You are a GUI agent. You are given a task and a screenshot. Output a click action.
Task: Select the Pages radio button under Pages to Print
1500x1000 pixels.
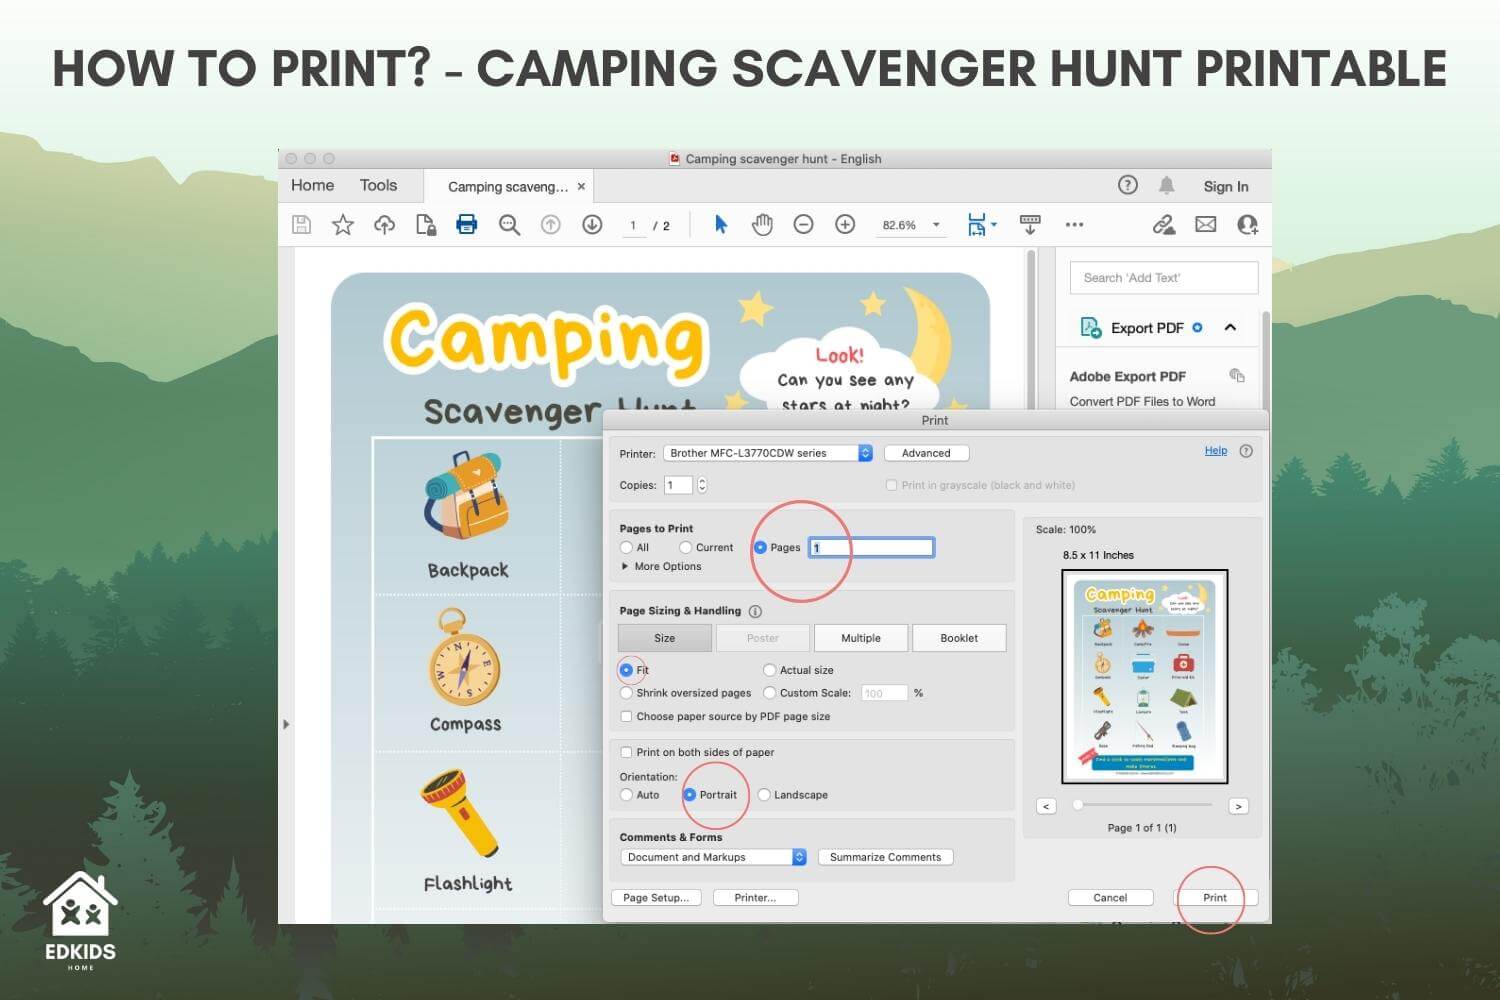[x=761, y=547]
